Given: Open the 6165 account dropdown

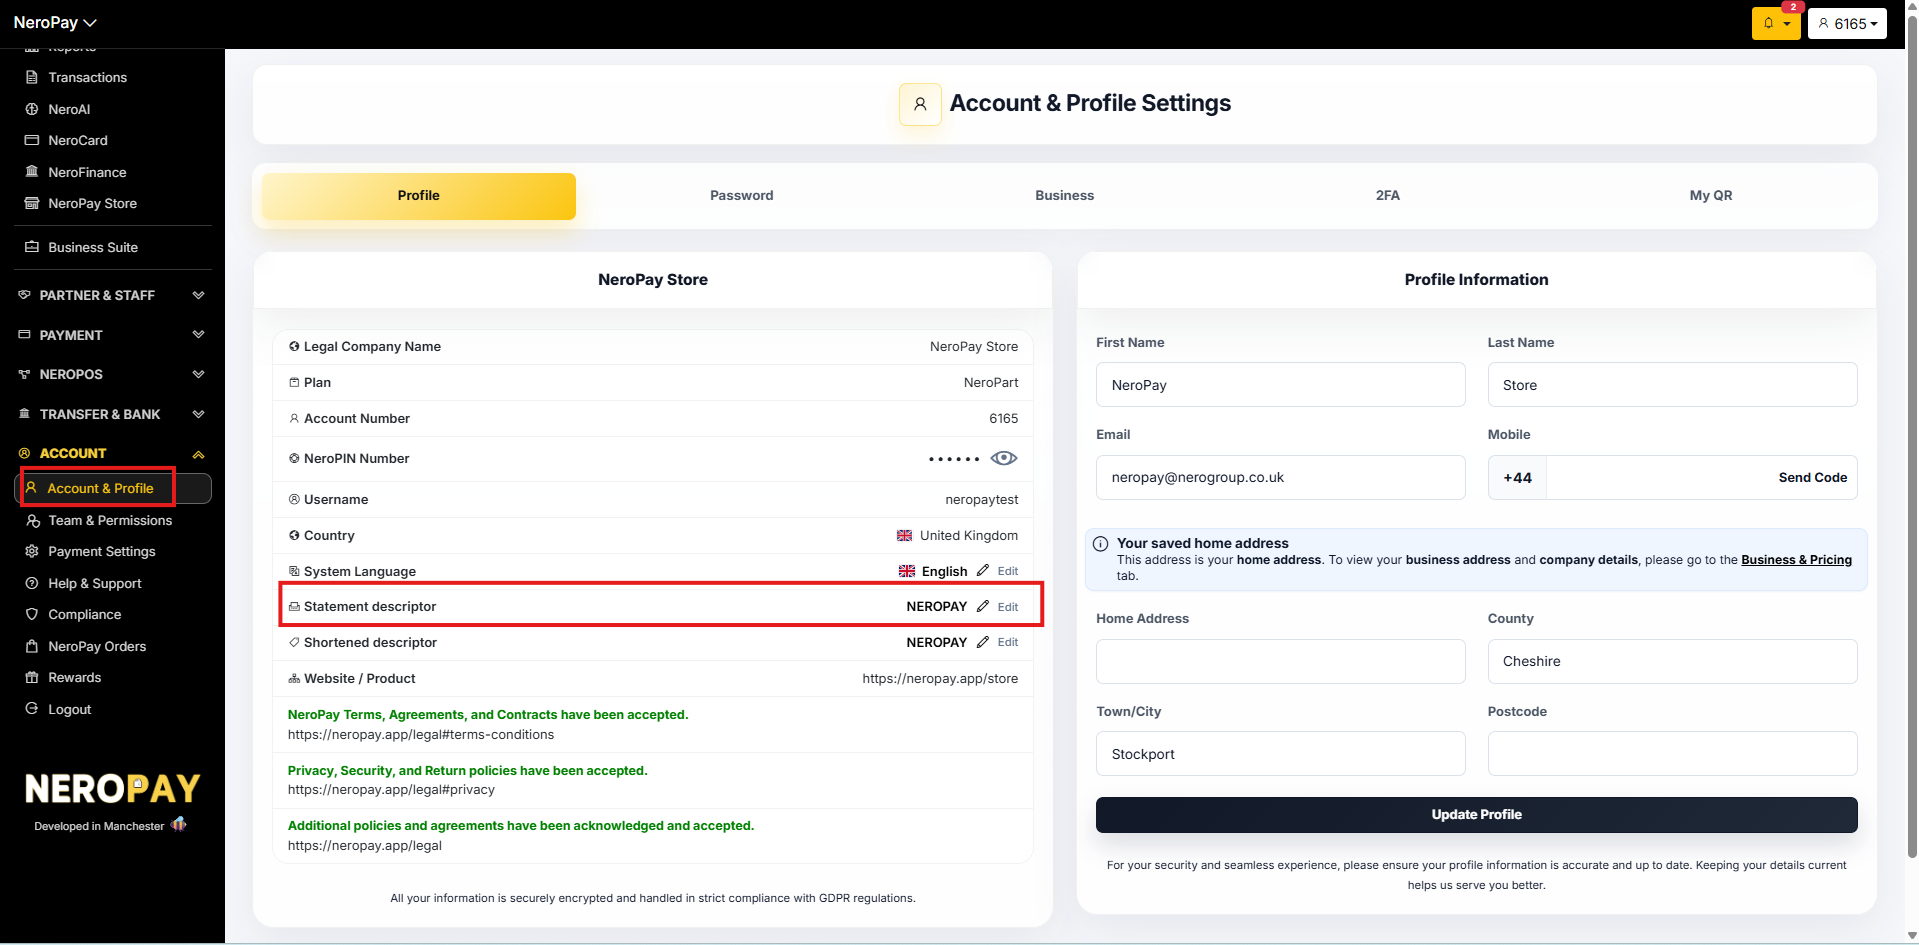Looking at the screenshot, I should [x=1847, y=23].
